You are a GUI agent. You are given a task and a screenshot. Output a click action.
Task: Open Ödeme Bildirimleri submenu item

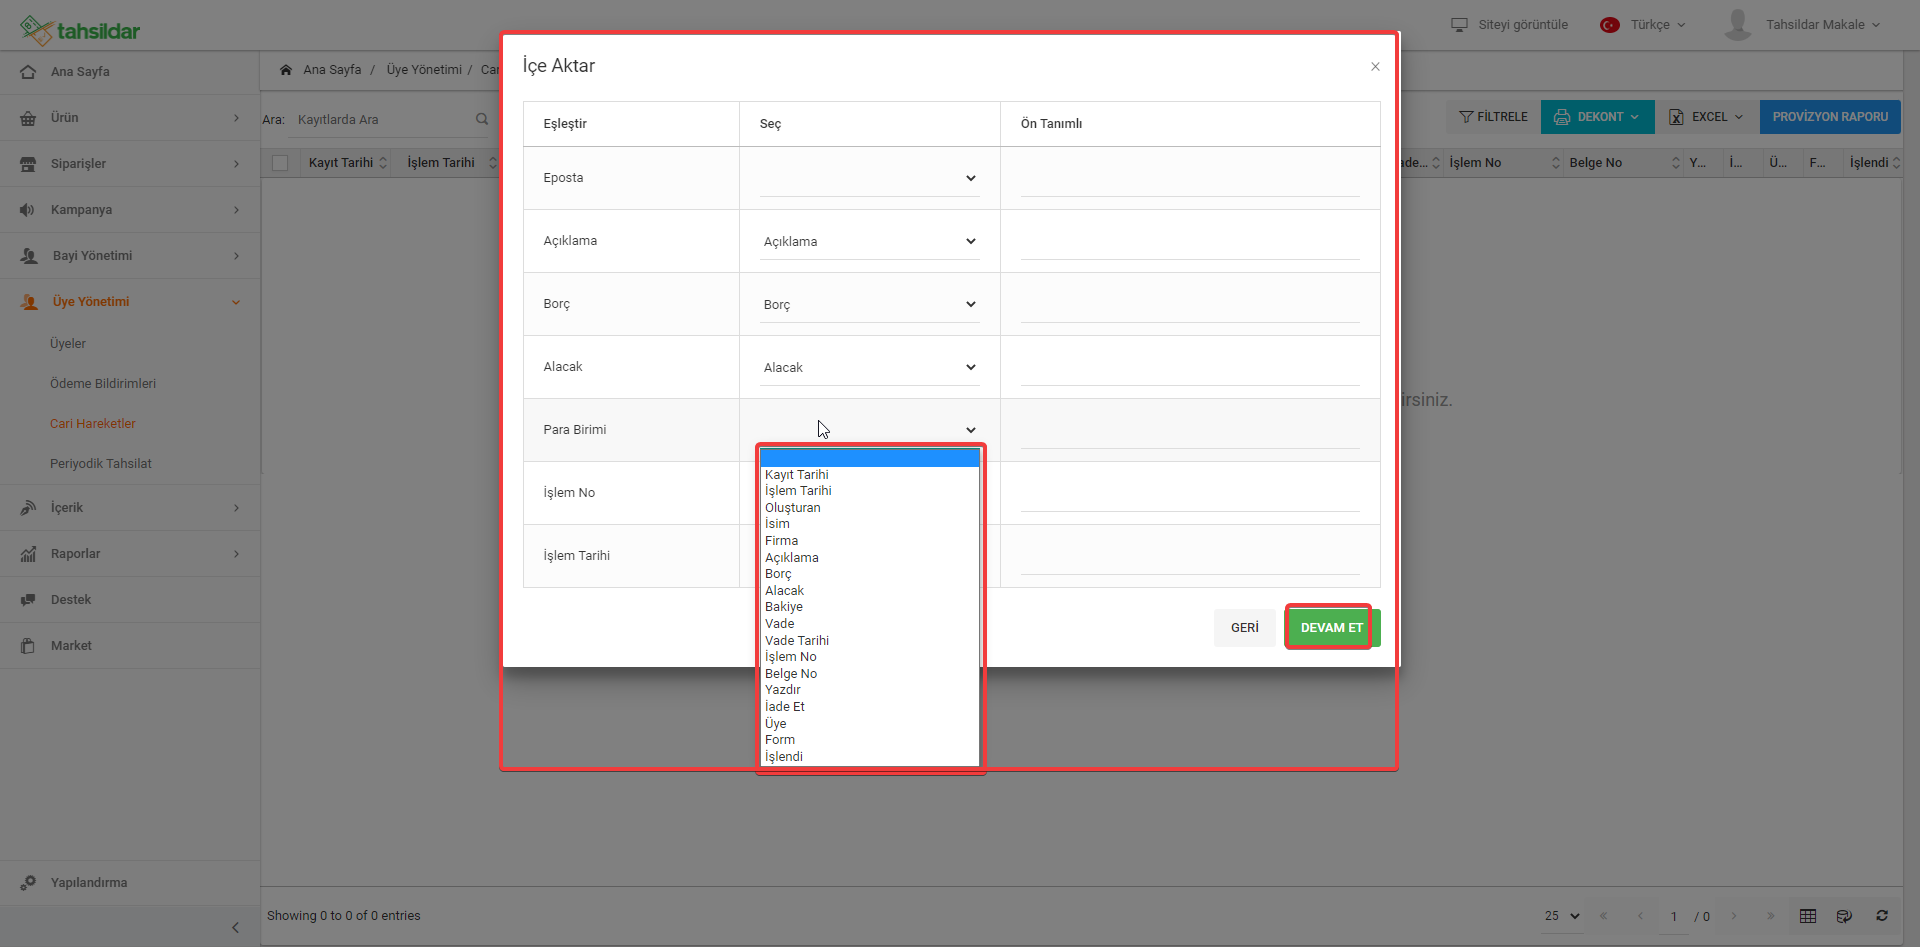tap(103, 384)
